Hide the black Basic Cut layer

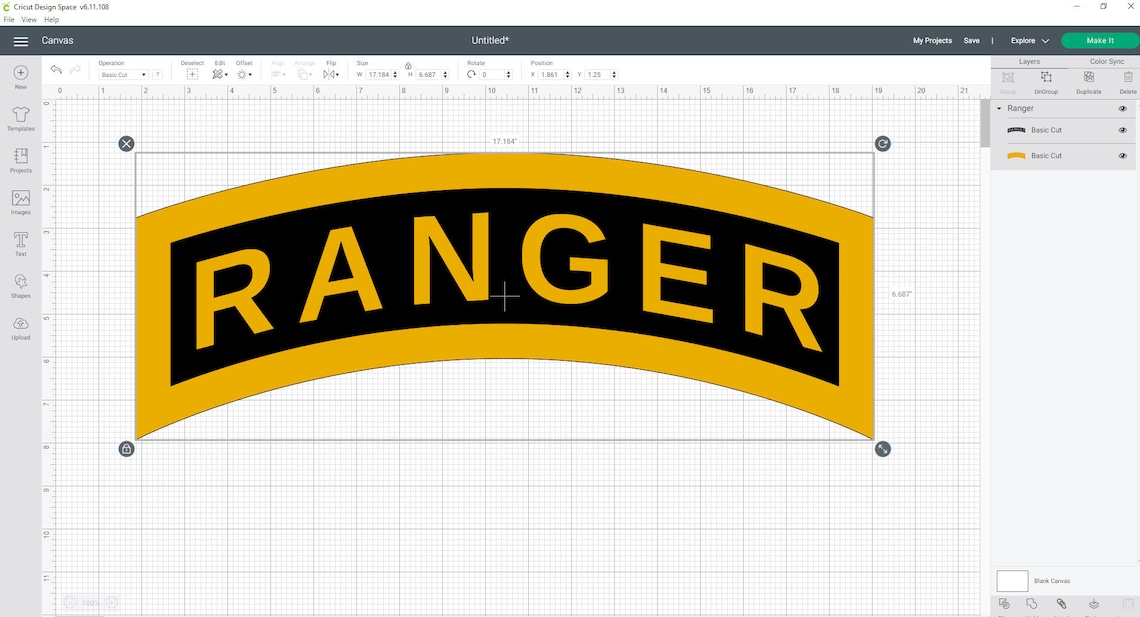[1122, 129]
